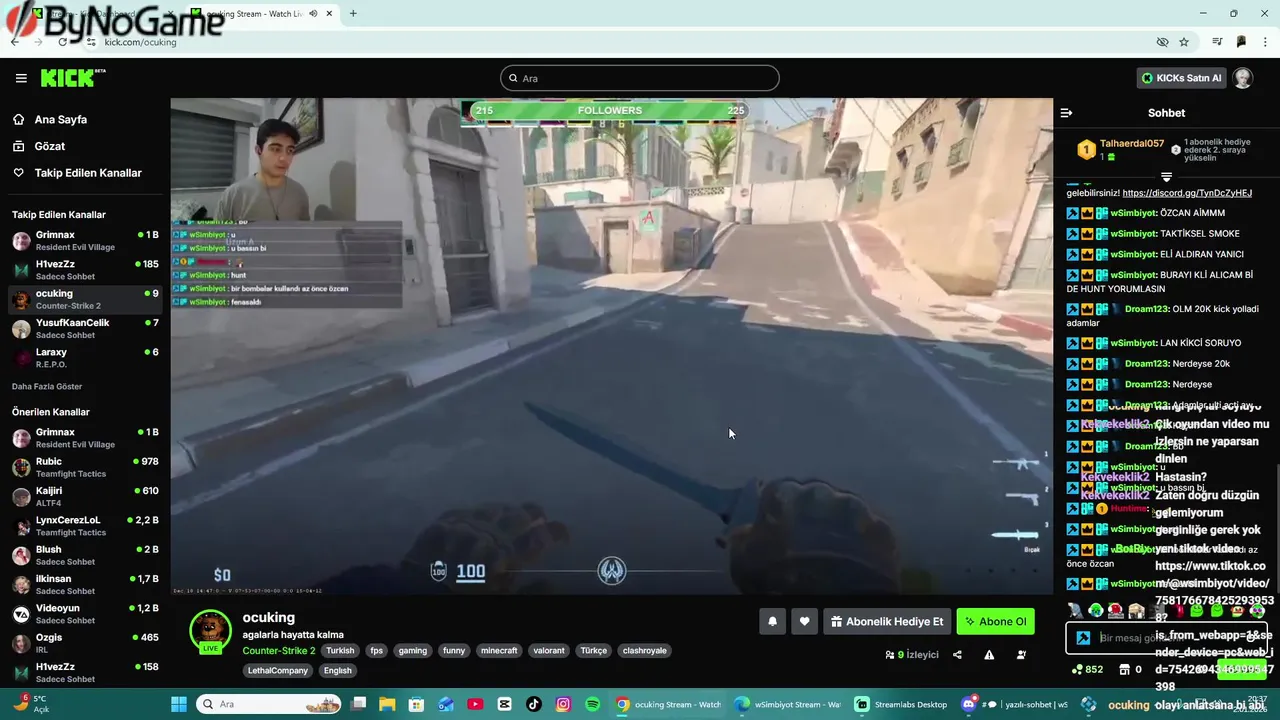This screenshot has width=1280, height=720.
Task: Open File Explorer from taskbar
Action: [387, 704]
